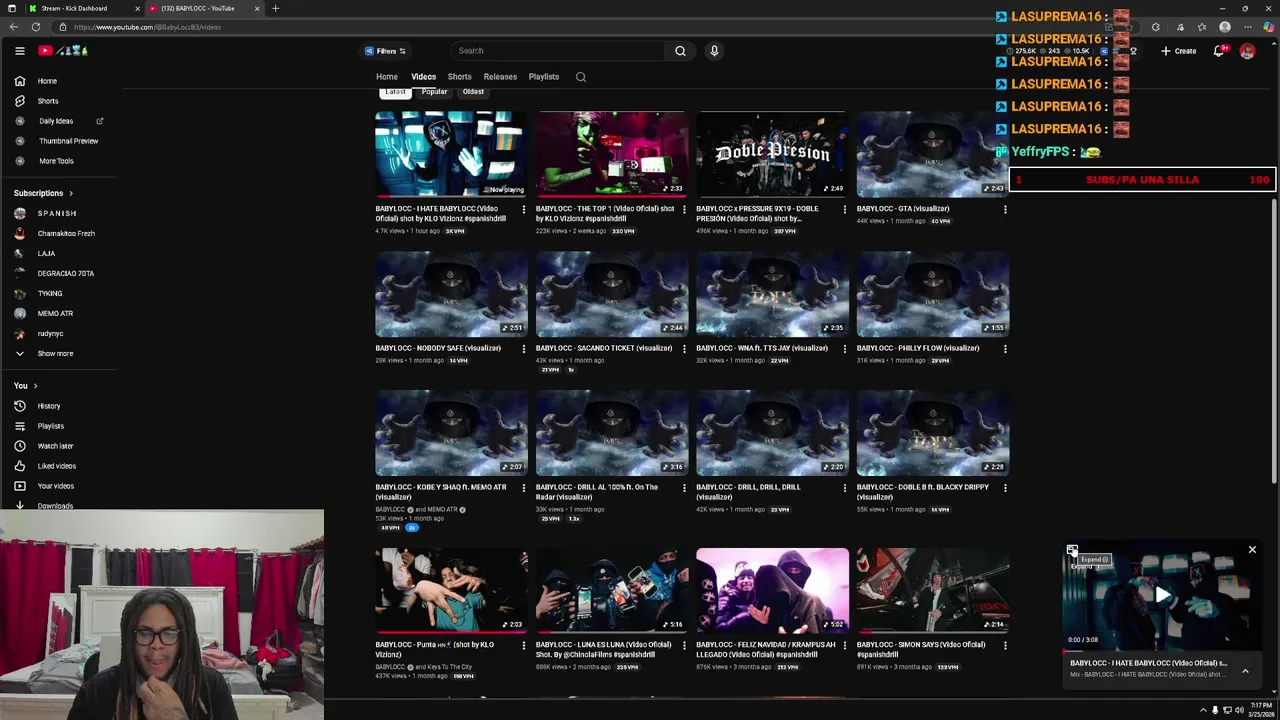The width and height of the screenshot is (1280, 720).
Task: Click the miniplayer progress bar
Action: [1160, 652]
